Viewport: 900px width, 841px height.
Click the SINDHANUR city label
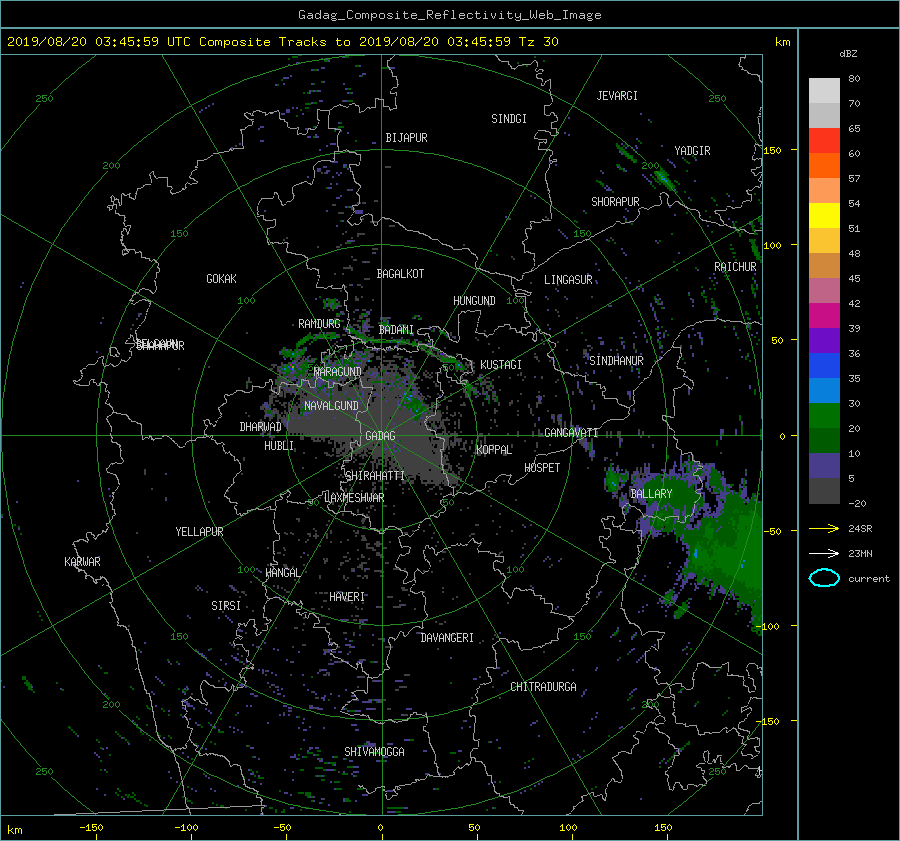tap(616, 361)
